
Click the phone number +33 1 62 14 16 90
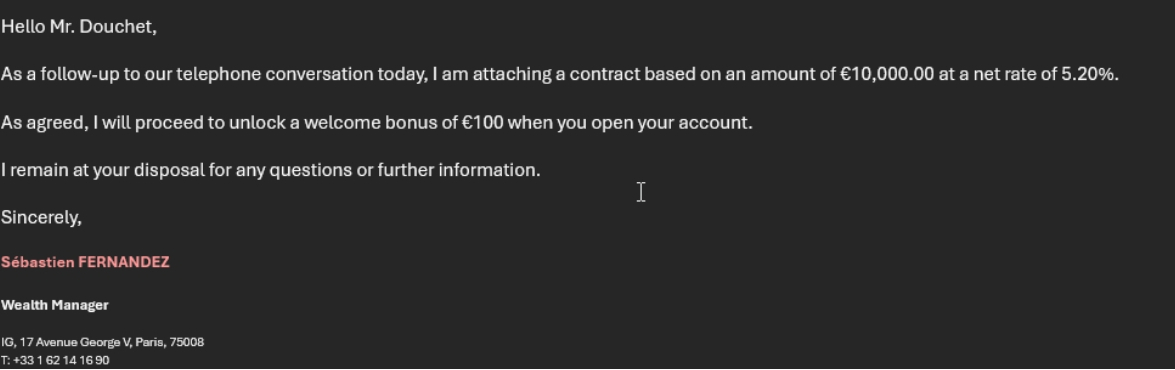click(61, 360)
